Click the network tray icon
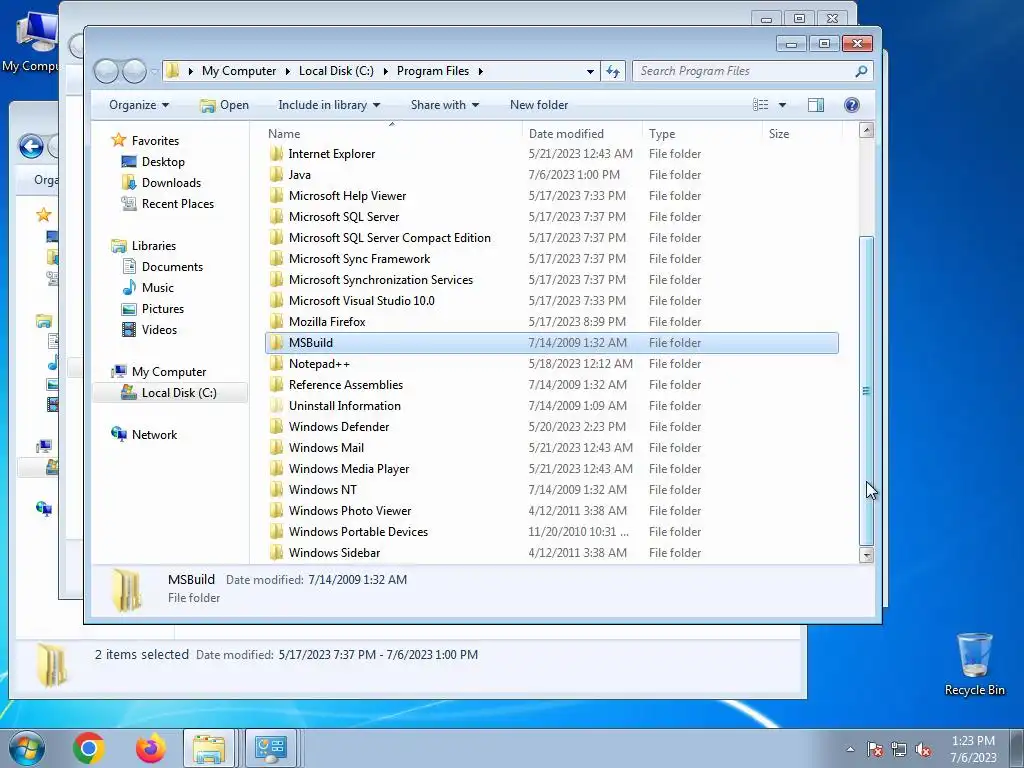 (899, 750)
